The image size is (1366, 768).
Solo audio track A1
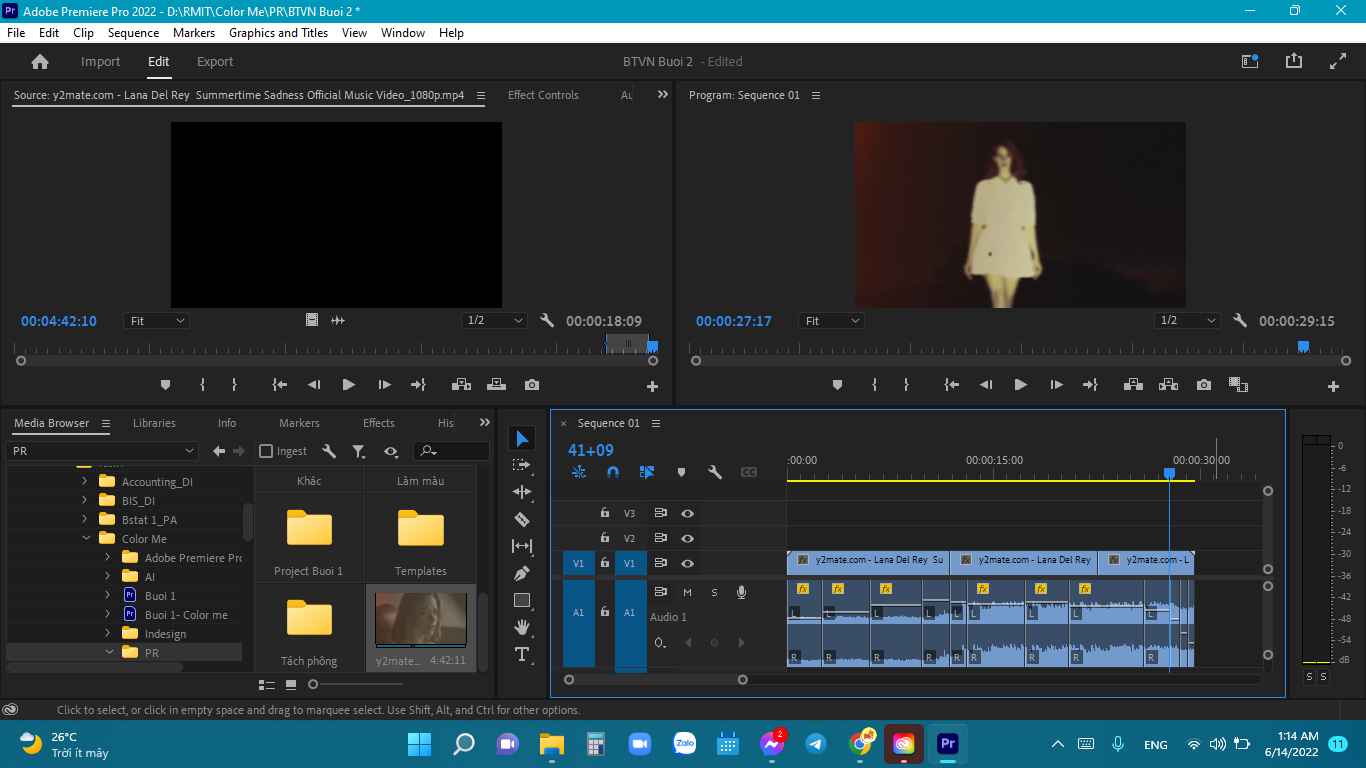714,592
